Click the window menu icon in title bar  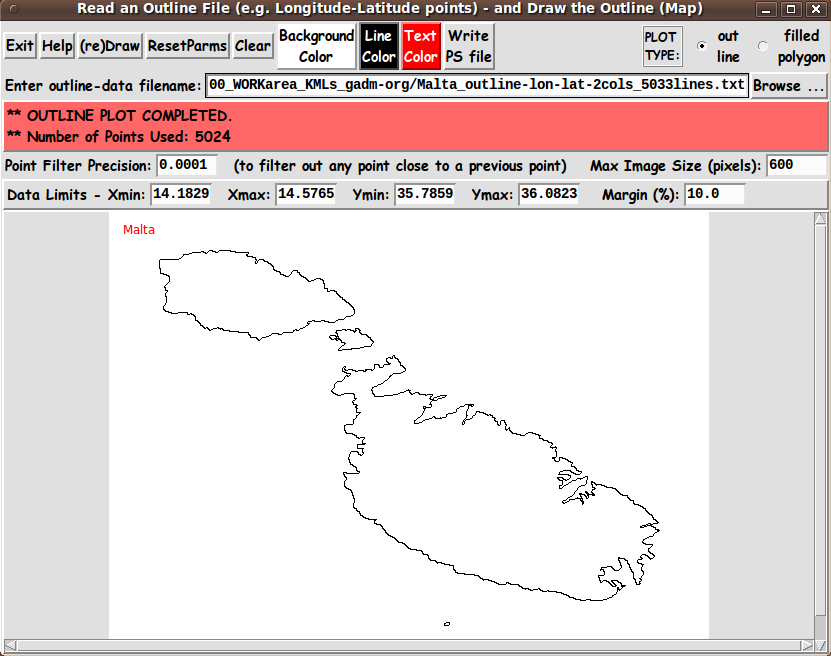(14, 9)
